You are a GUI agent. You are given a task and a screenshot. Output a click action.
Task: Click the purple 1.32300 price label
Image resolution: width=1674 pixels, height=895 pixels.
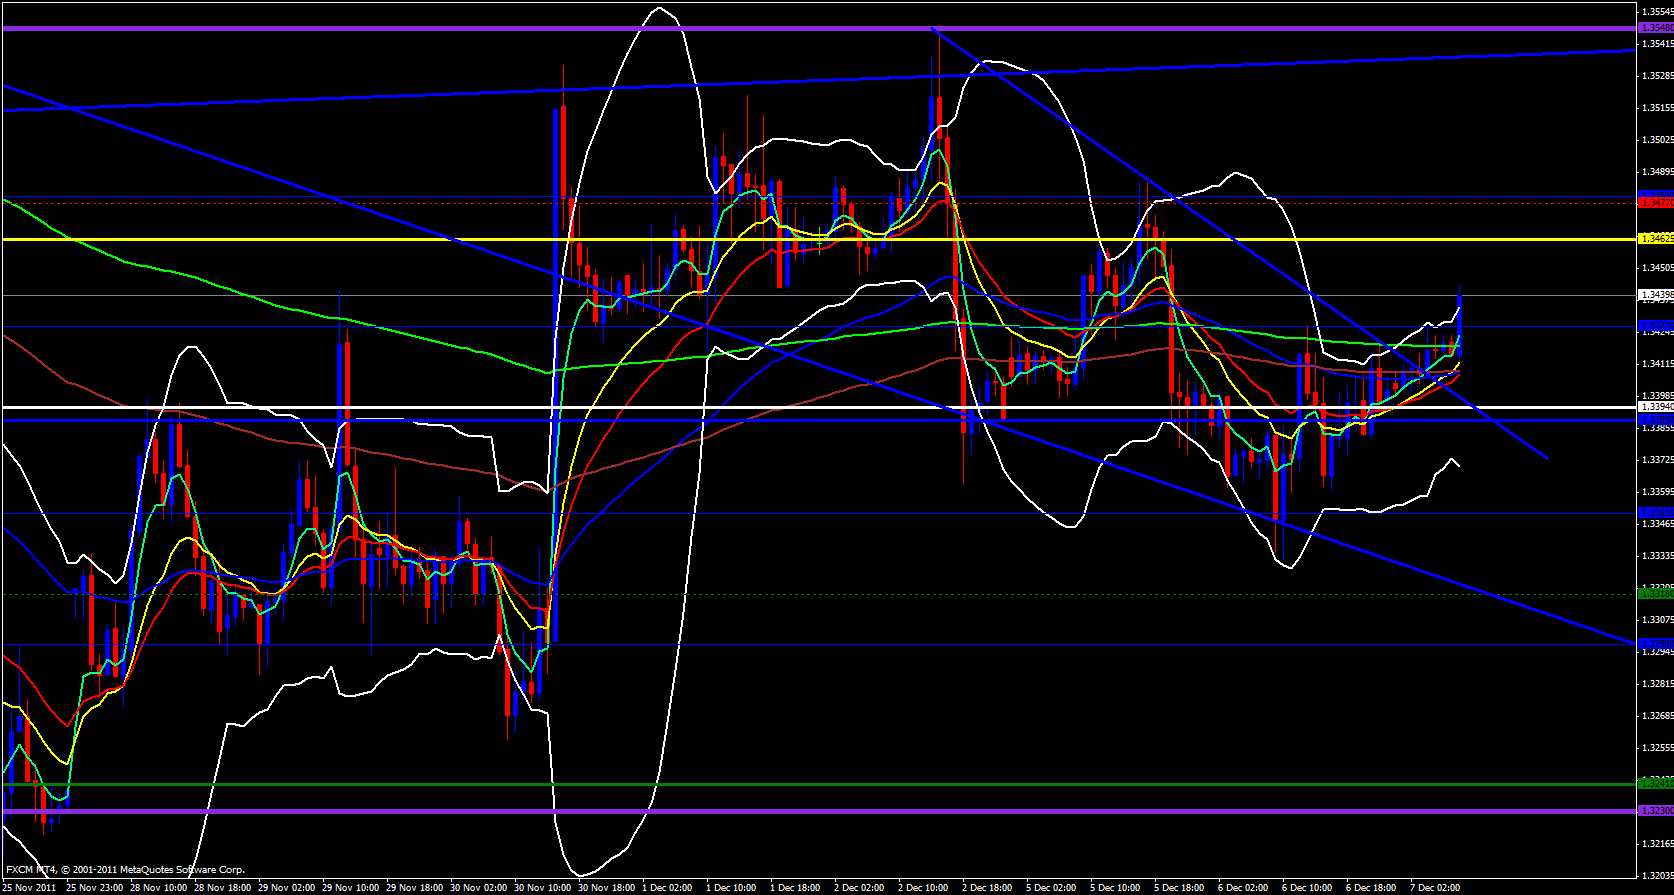tap(1656, 810)
